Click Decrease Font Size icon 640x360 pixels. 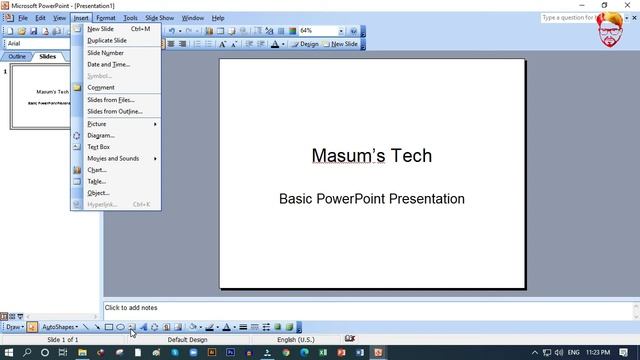pyautogui.click(x=234, y=44)
